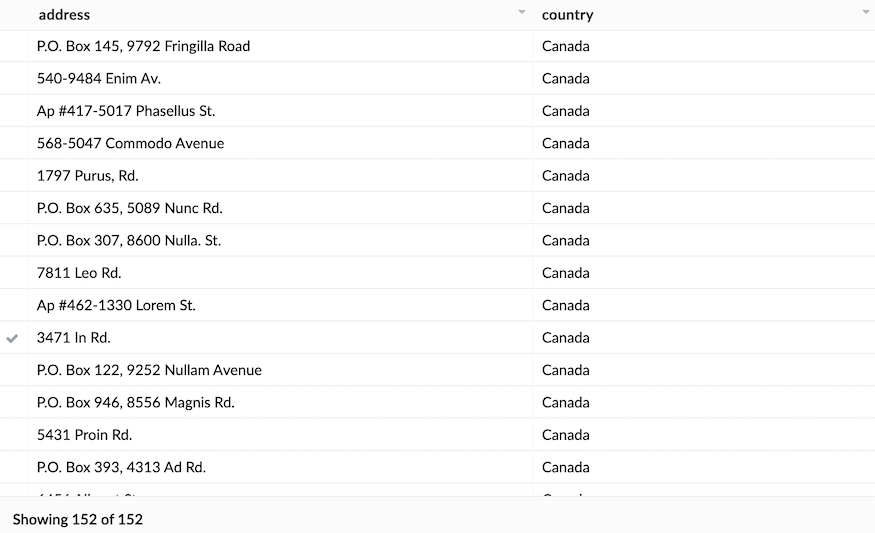Click the P.O. Box 307, 8600 Nulla. St. cell

point(129,240)
